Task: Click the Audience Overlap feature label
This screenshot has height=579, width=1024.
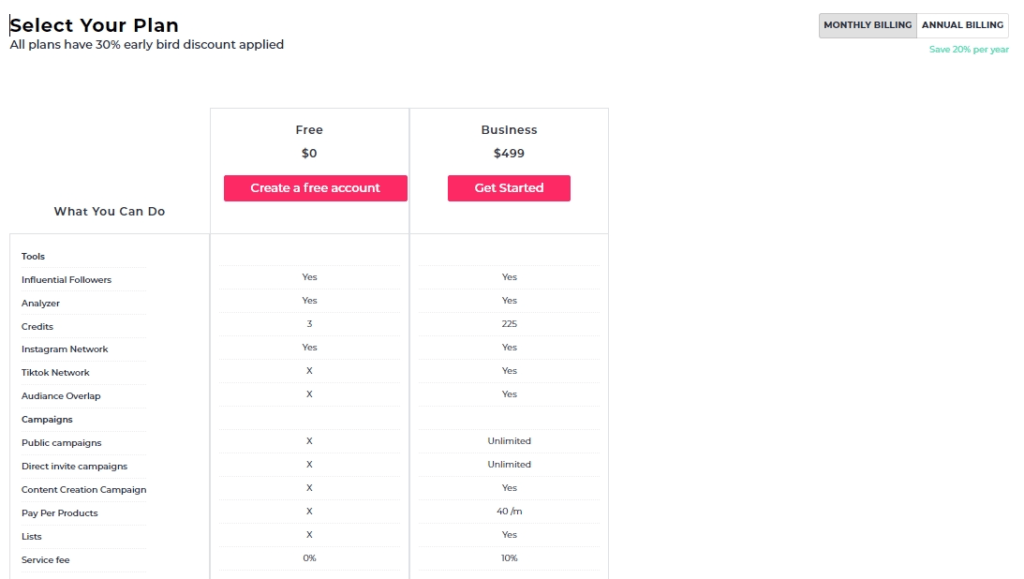Action: 61,396
